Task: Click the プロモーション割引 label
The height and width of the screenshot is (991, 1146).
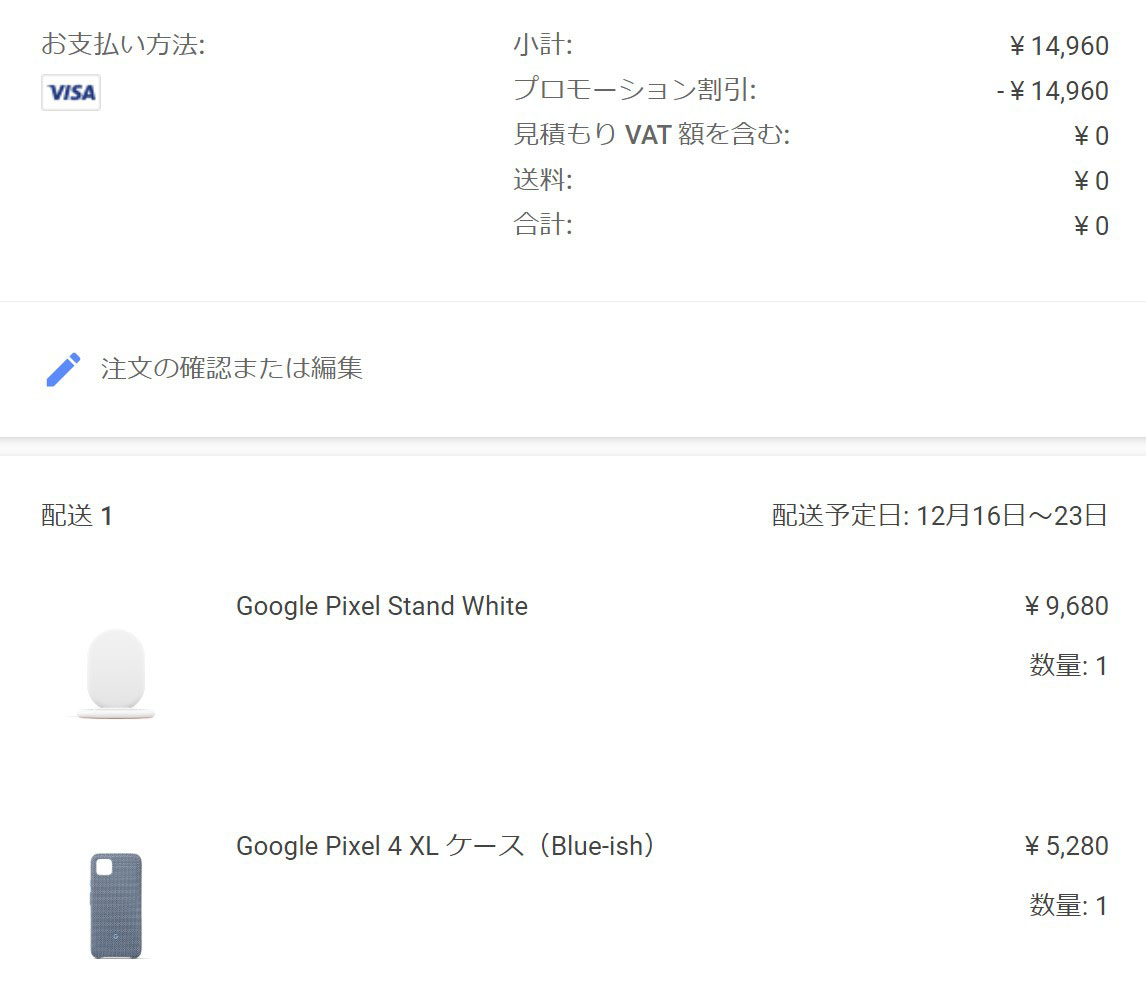Action: point(634,89)
